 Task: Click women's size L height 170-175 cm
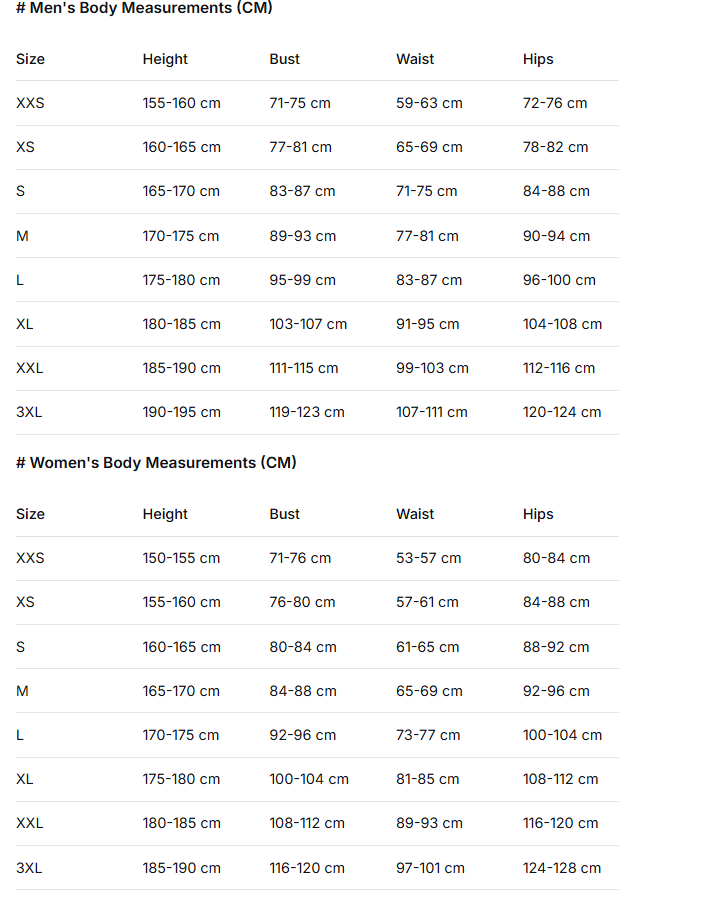(x=181, y=735)
